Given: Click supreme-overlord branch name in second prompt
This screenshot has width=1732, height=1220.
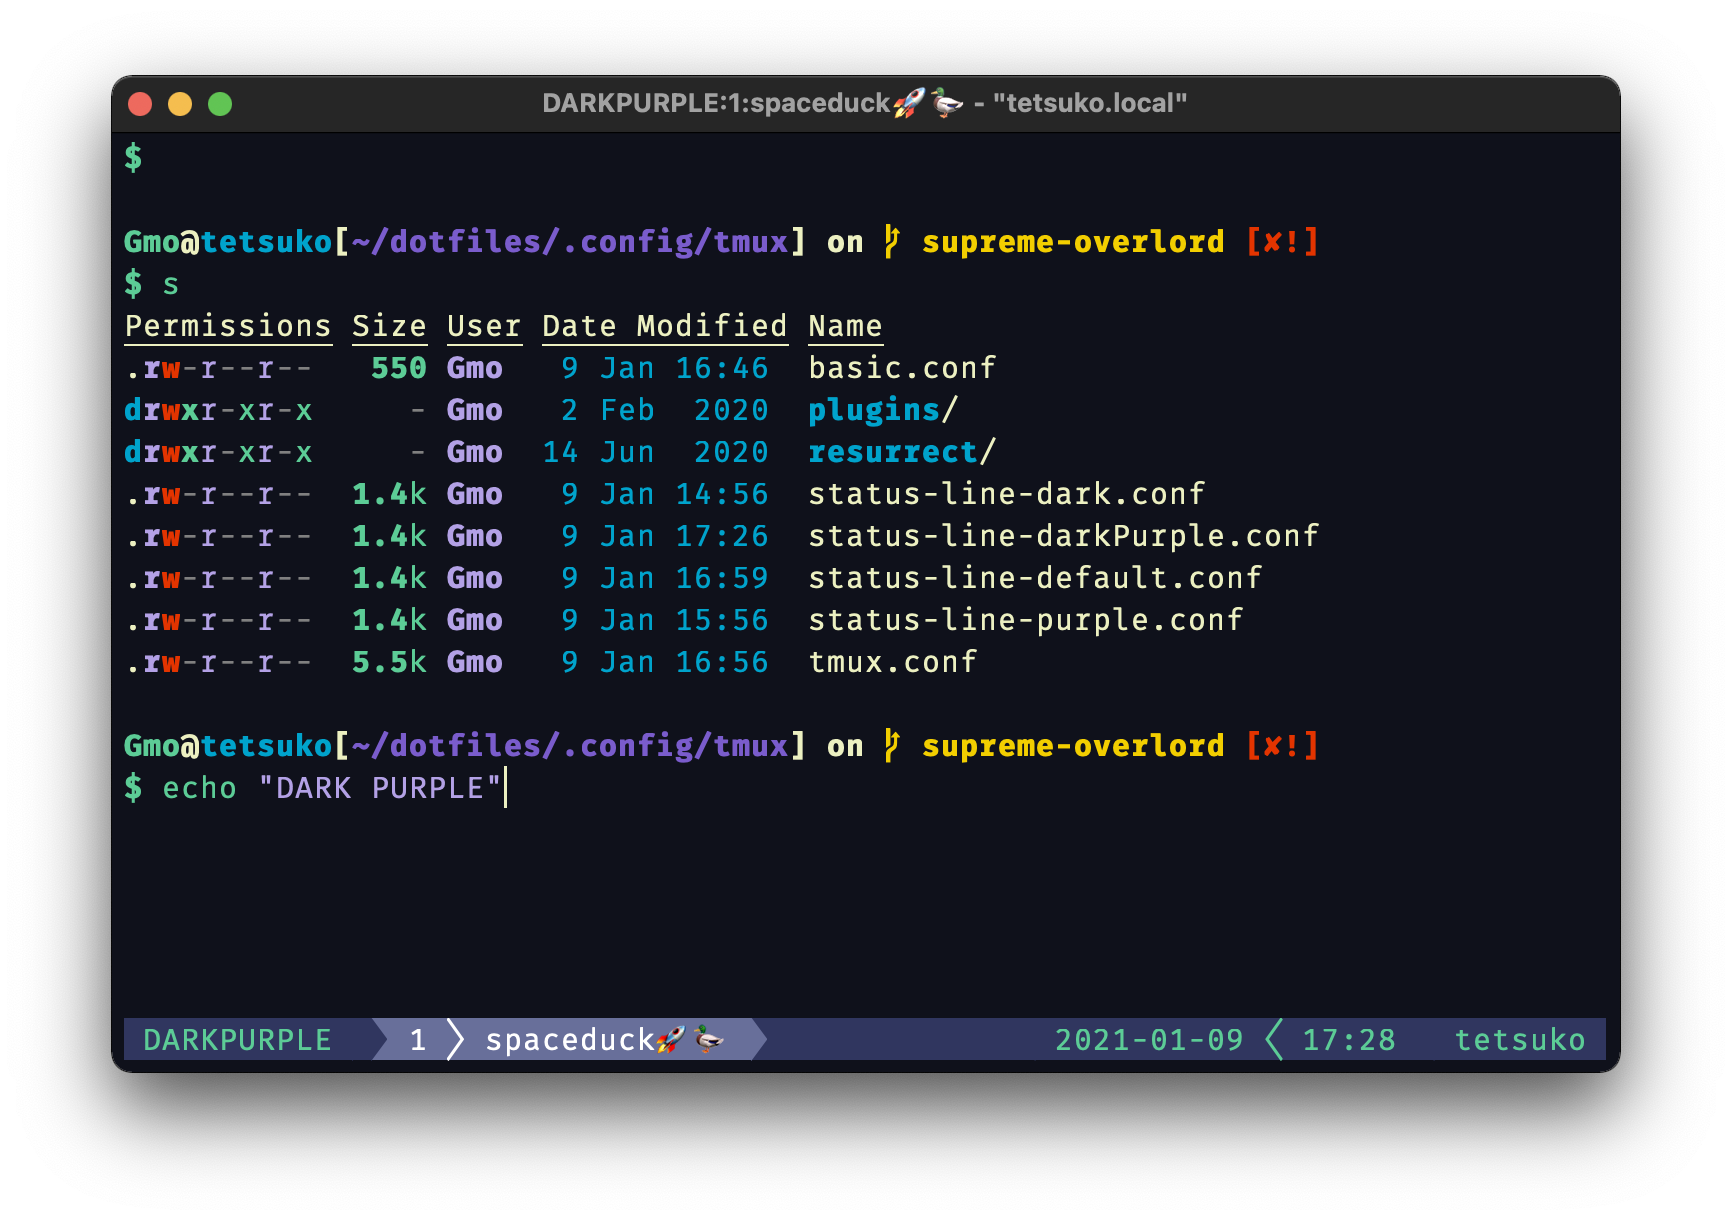Looking at the screenshot, I should 1072,746.
